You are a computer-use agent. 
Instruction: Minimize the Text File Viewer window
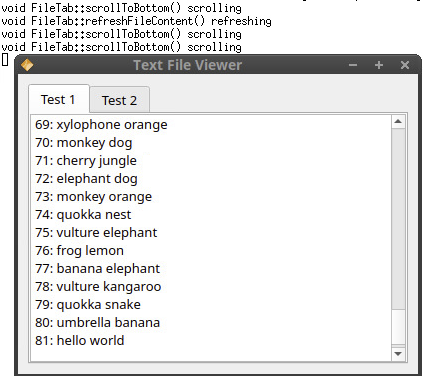(353, 65)
